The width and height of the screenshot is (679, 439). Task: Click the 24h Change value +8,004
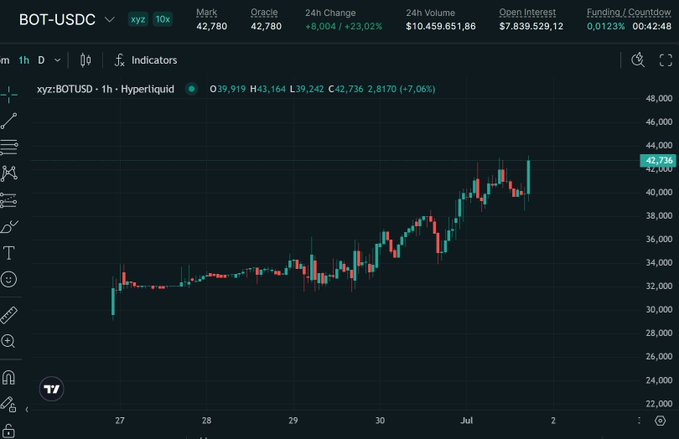pyautogui.click(x=320, y=26)
